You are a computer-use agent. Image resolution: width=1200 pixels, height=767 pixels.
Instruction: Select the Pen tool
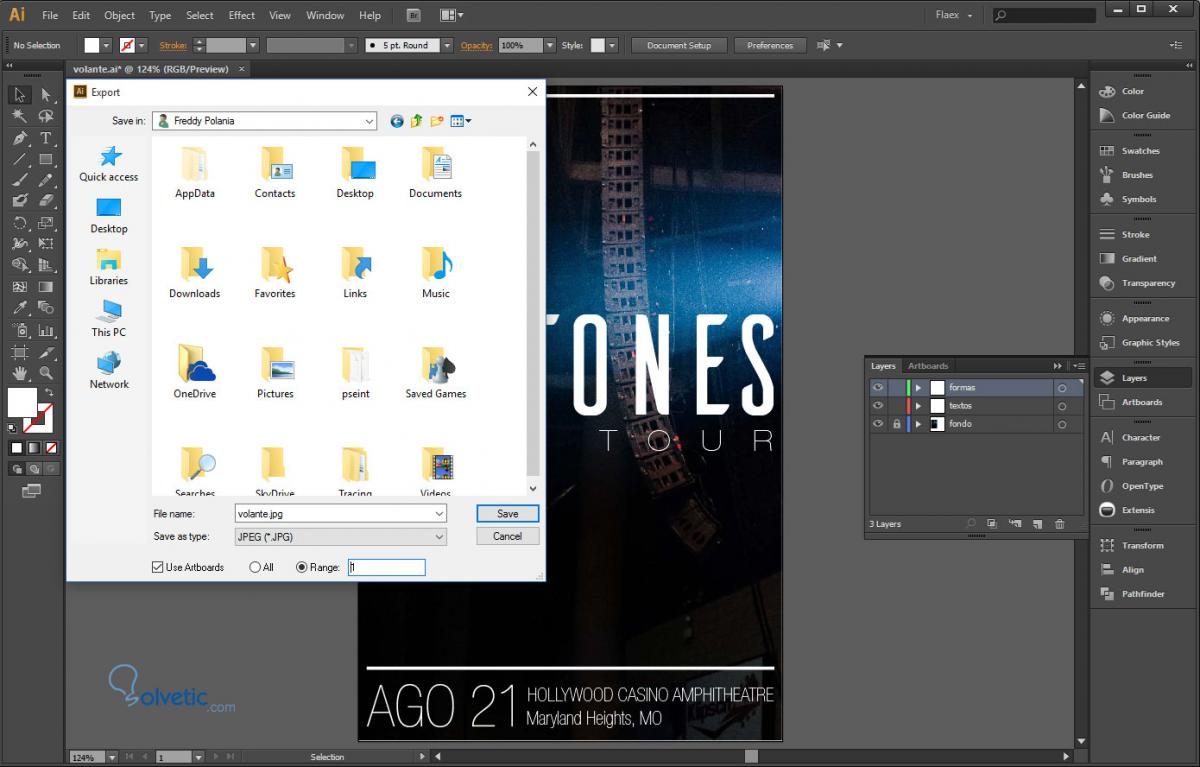[x=20, y=138]
